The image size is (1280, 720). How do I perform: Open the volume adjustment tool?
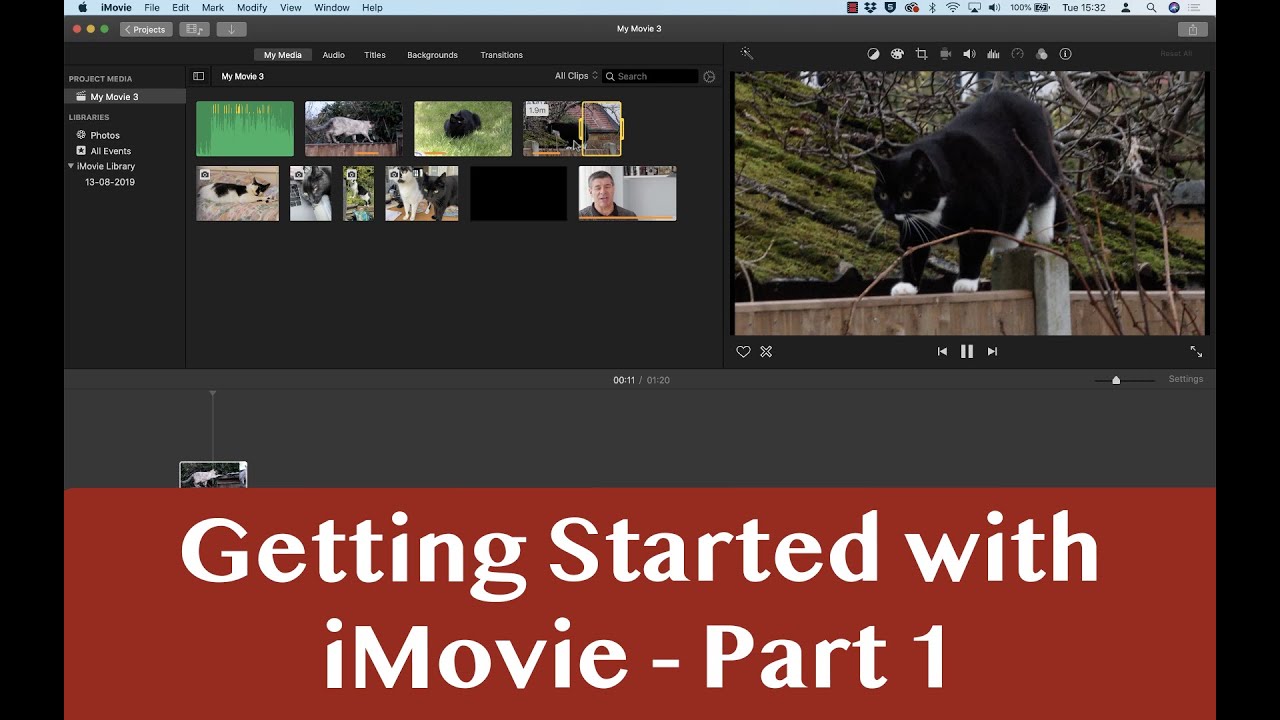click(x=969, y=54)
